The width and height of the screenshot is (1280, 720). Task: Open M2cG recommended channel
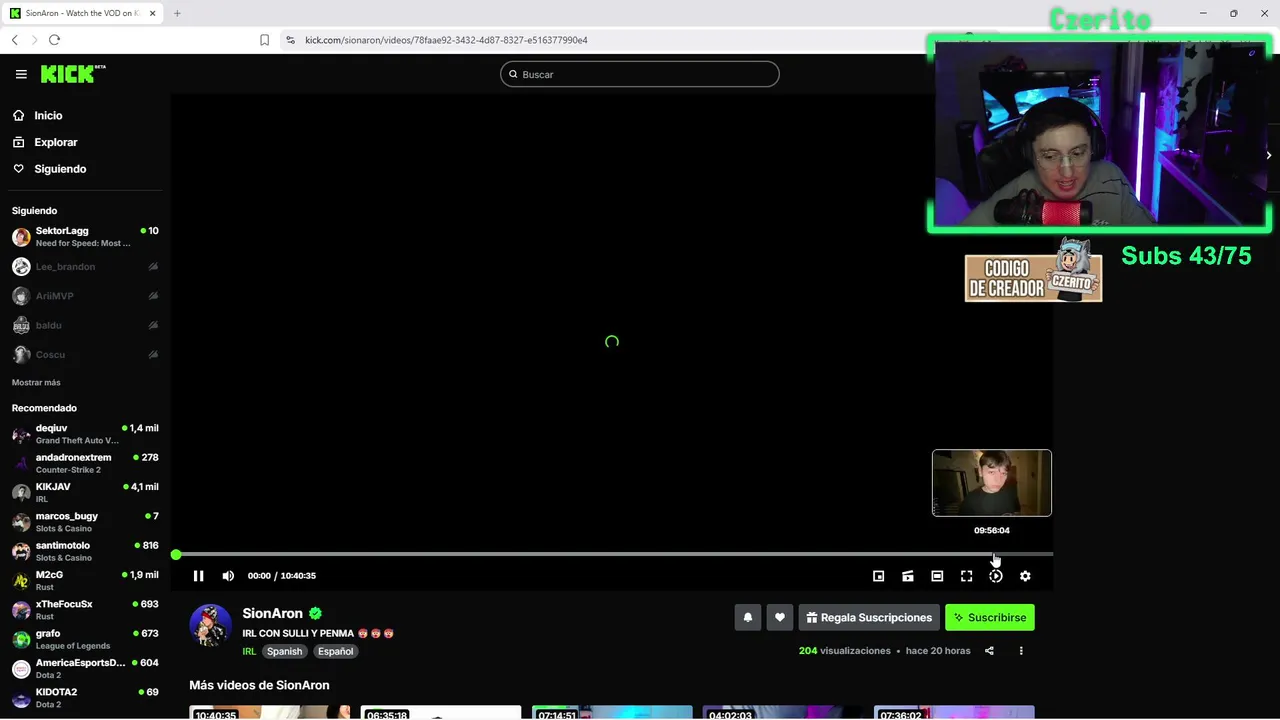pyautogui.click(x=84, y=580)
